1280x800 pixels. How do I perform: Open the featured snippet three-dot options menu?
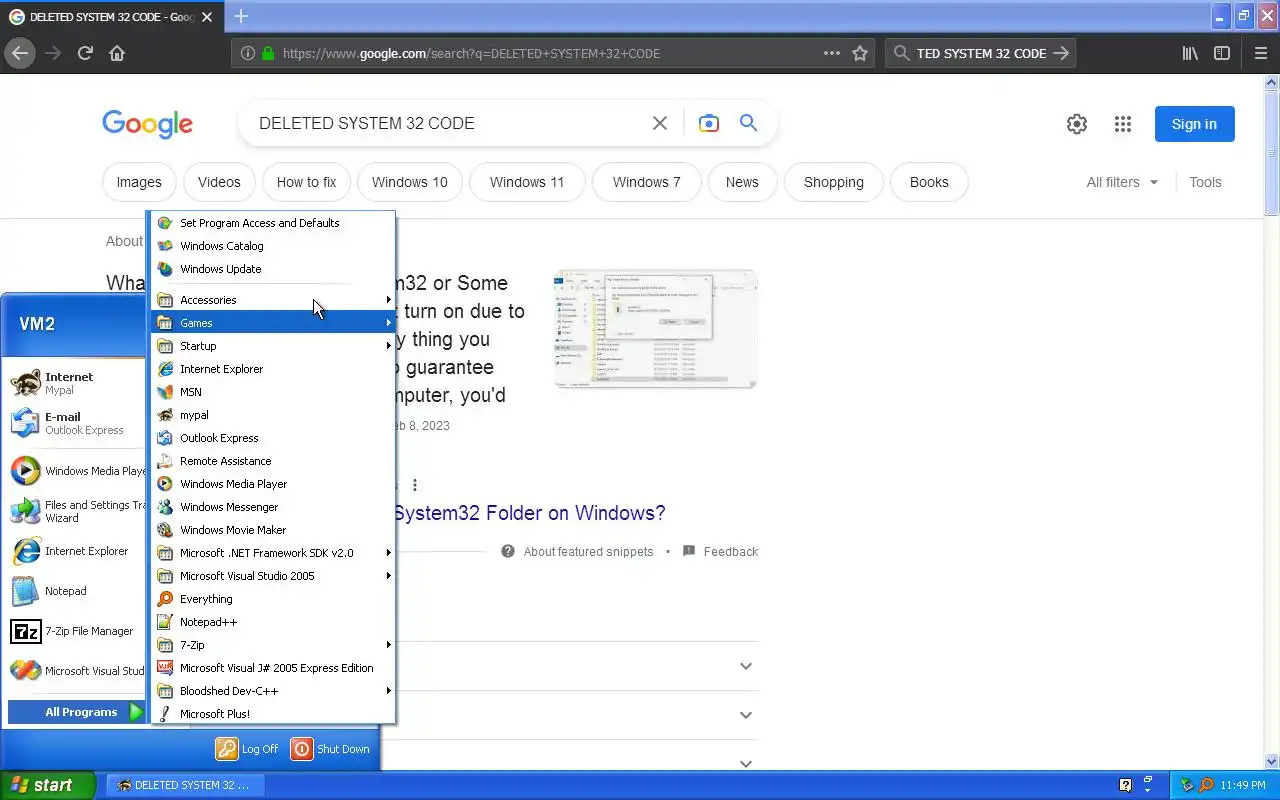coord(415,485)
